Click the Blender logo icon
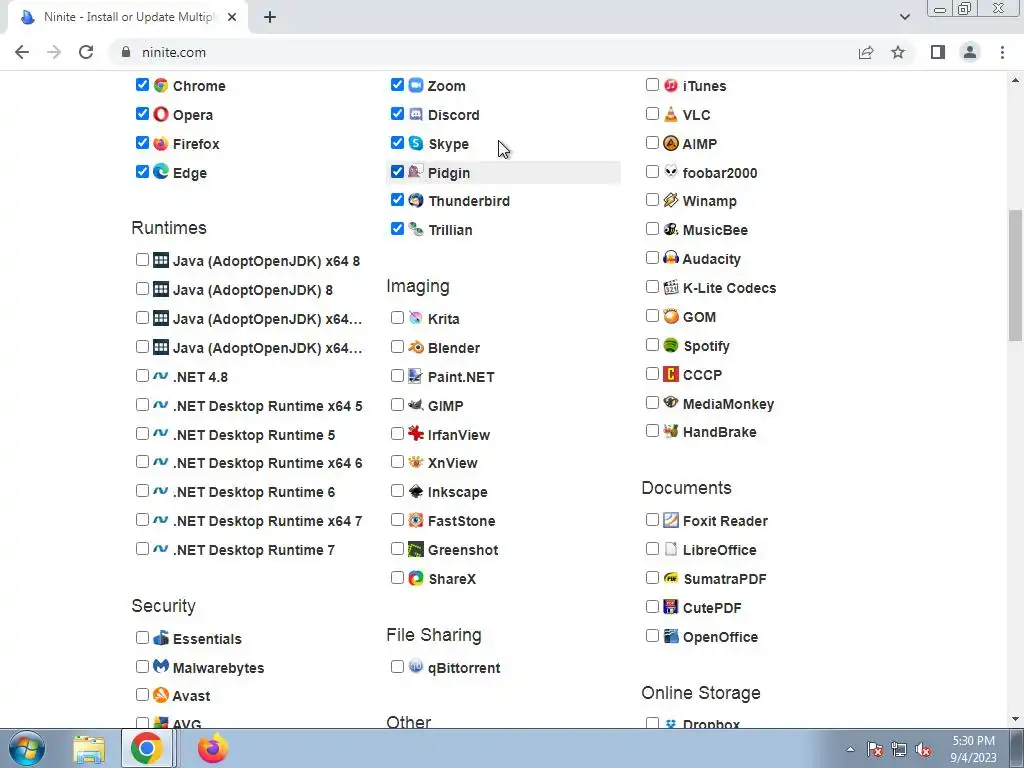 click(416, 347)
